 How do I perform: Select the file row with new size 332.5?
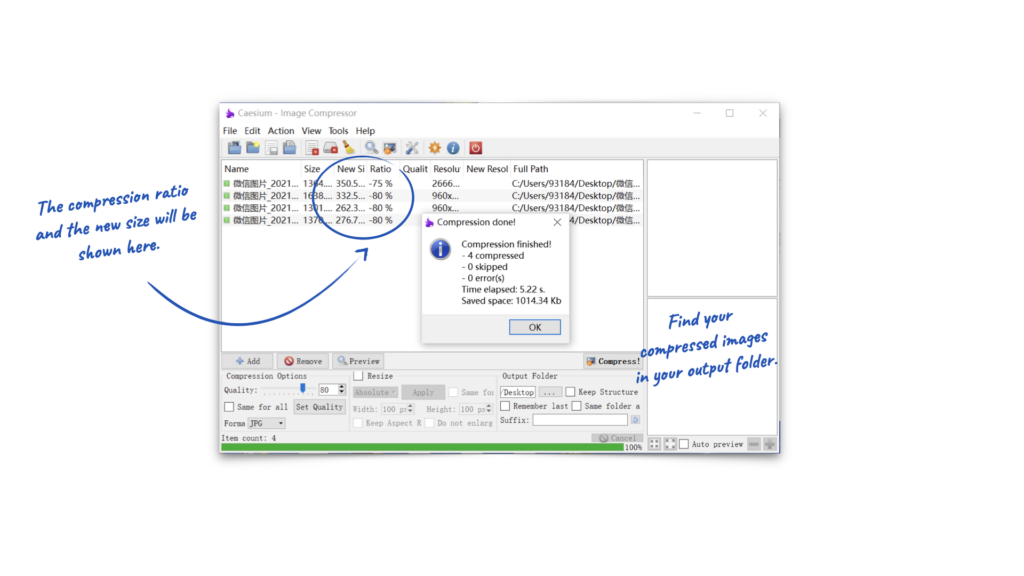coord(432,196)
